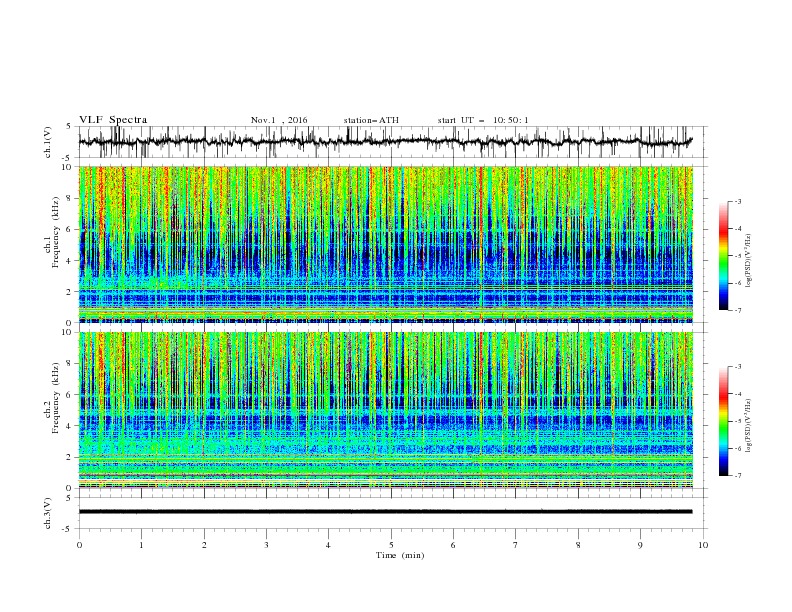Click tick label "2" on the Time axis

[204, 545]
